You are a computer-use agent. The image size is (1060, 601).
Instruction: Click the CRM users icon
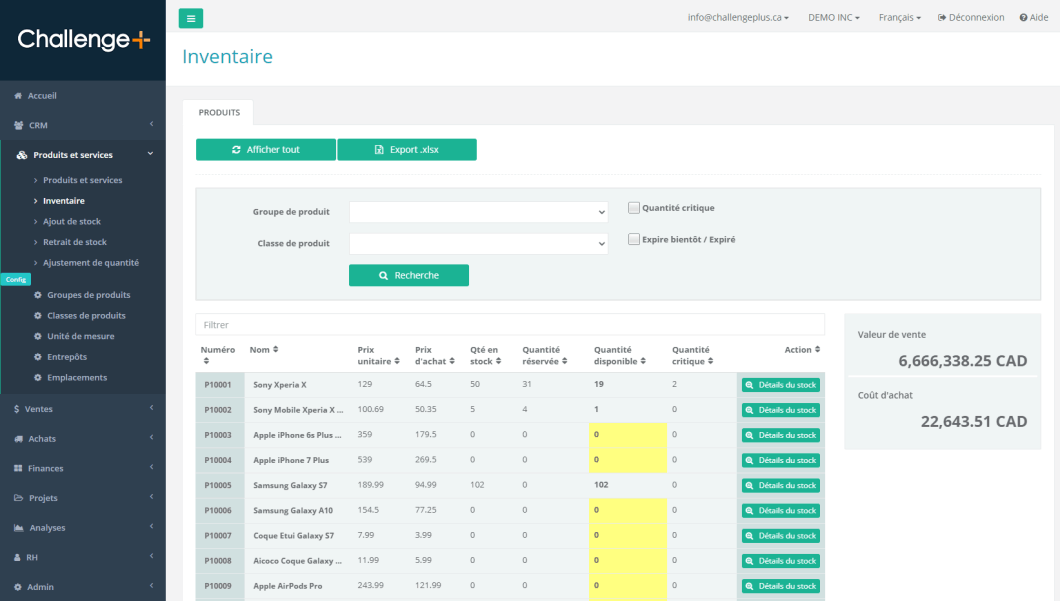(x=19, y=126)
